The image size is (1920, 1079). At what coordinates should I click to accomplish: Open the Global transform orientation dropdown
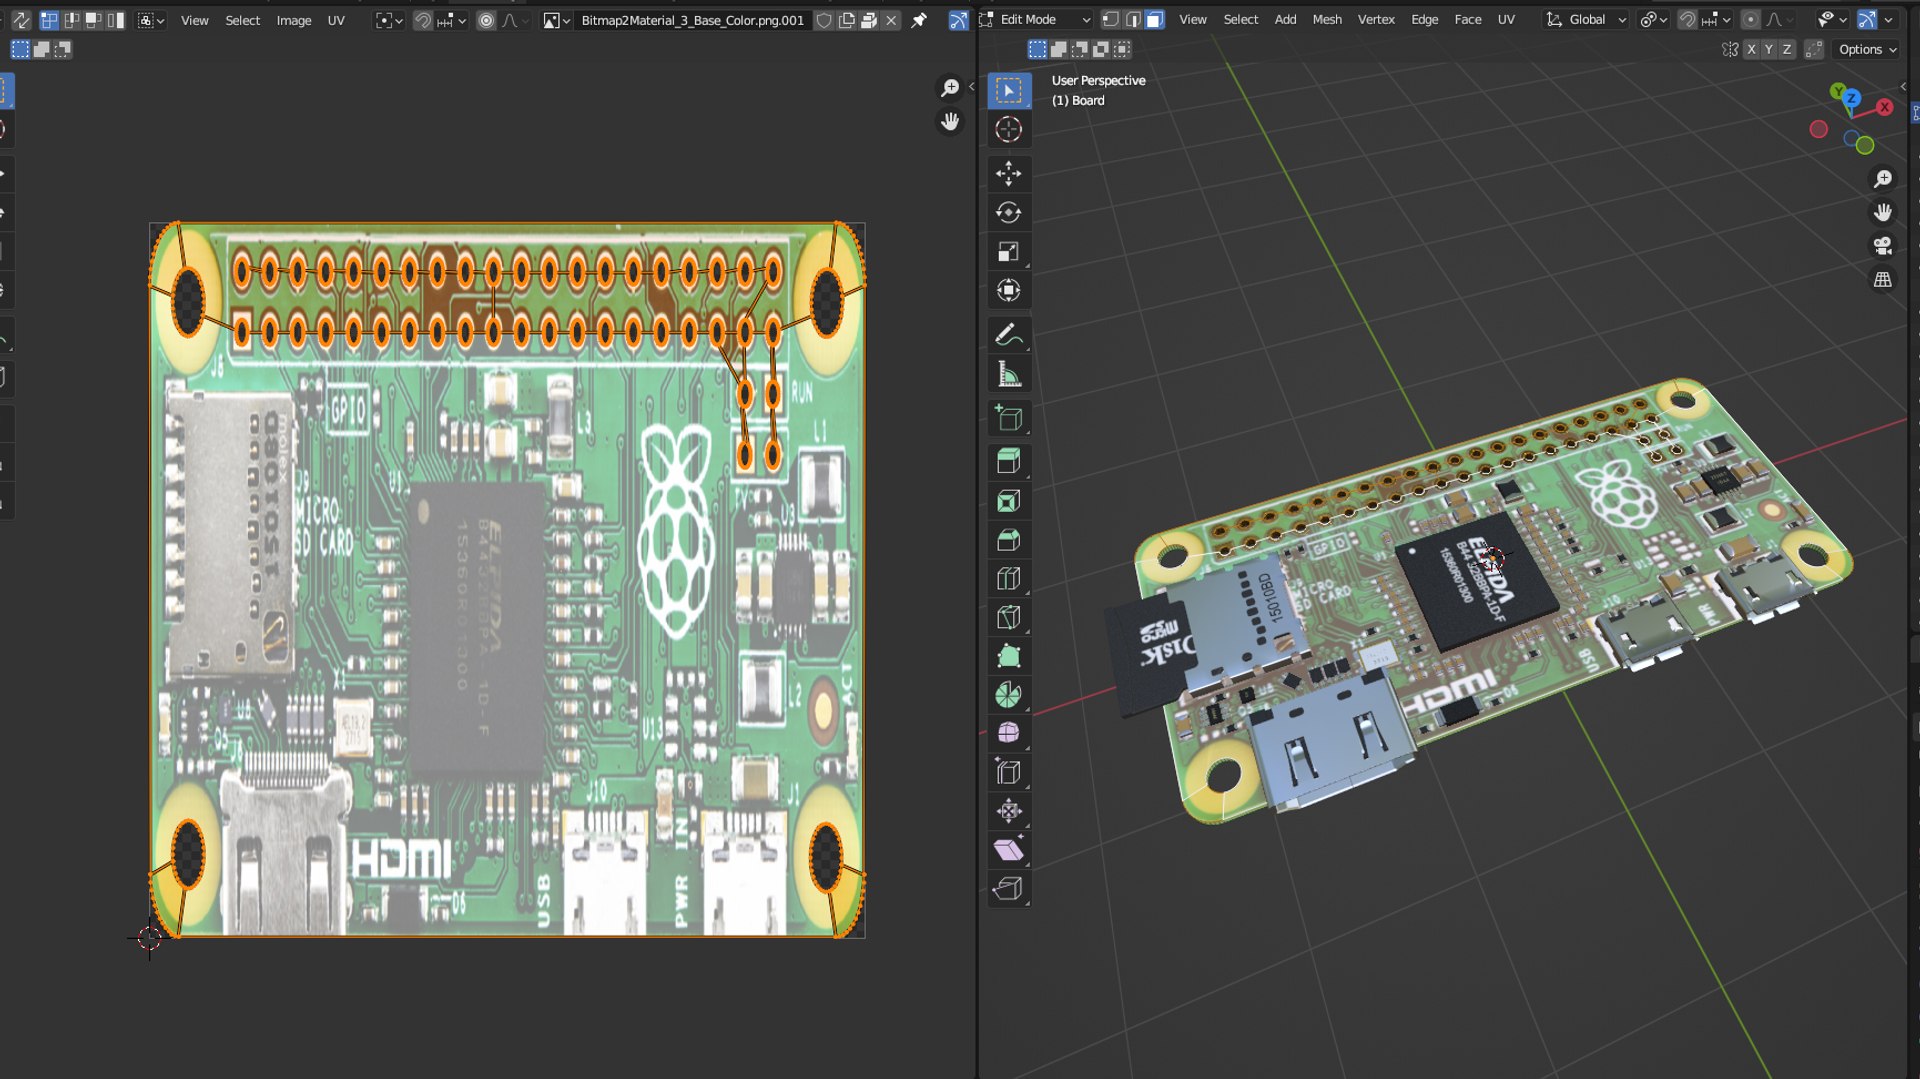[x=1587, y=20]
